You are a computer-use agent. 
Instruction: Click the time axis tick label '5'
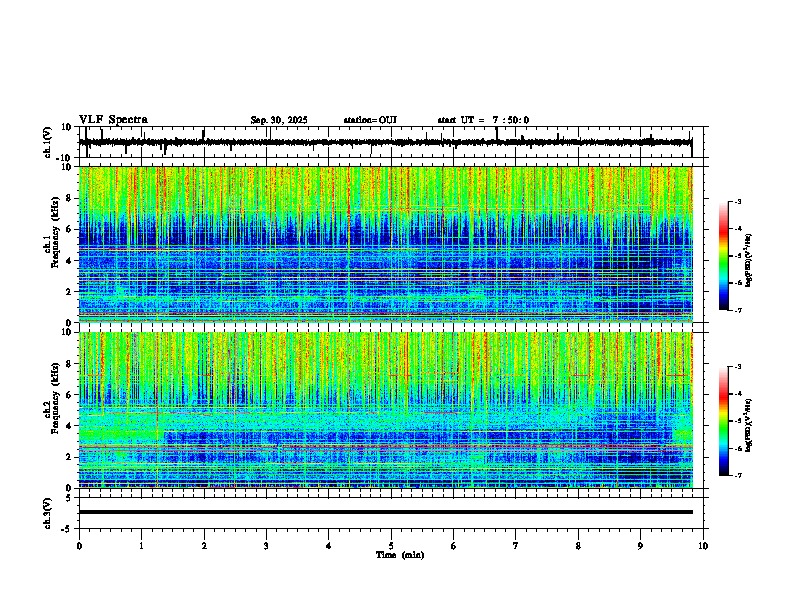tap(391, 546)
